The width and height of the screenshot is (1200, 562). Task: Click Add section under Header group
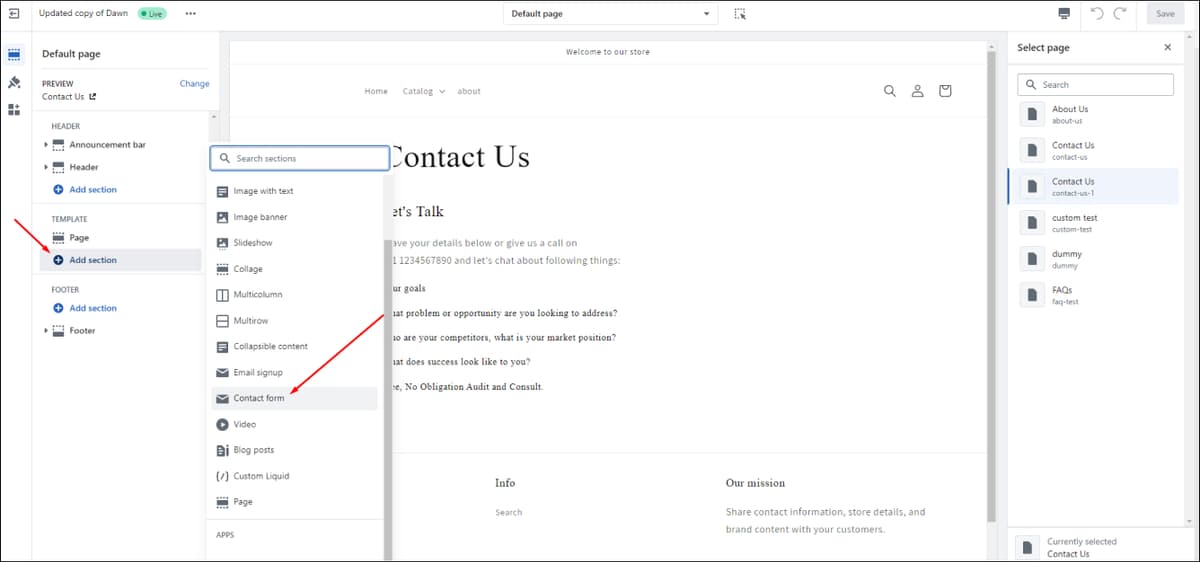85,189
